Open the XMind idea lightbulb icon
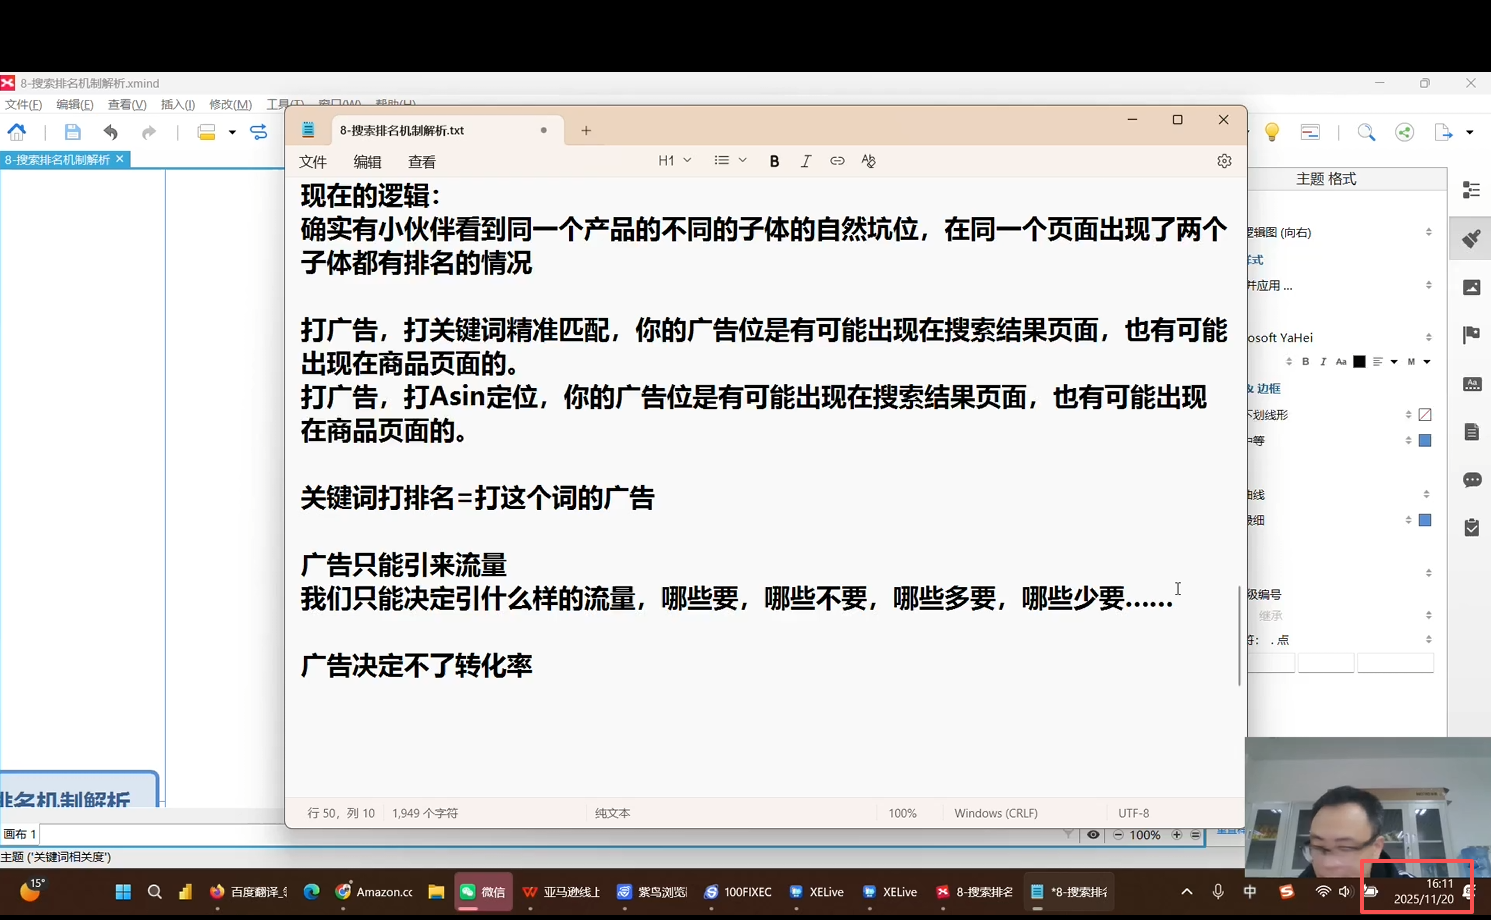This screenshot has width=1491, height=920. [1272, 132]
